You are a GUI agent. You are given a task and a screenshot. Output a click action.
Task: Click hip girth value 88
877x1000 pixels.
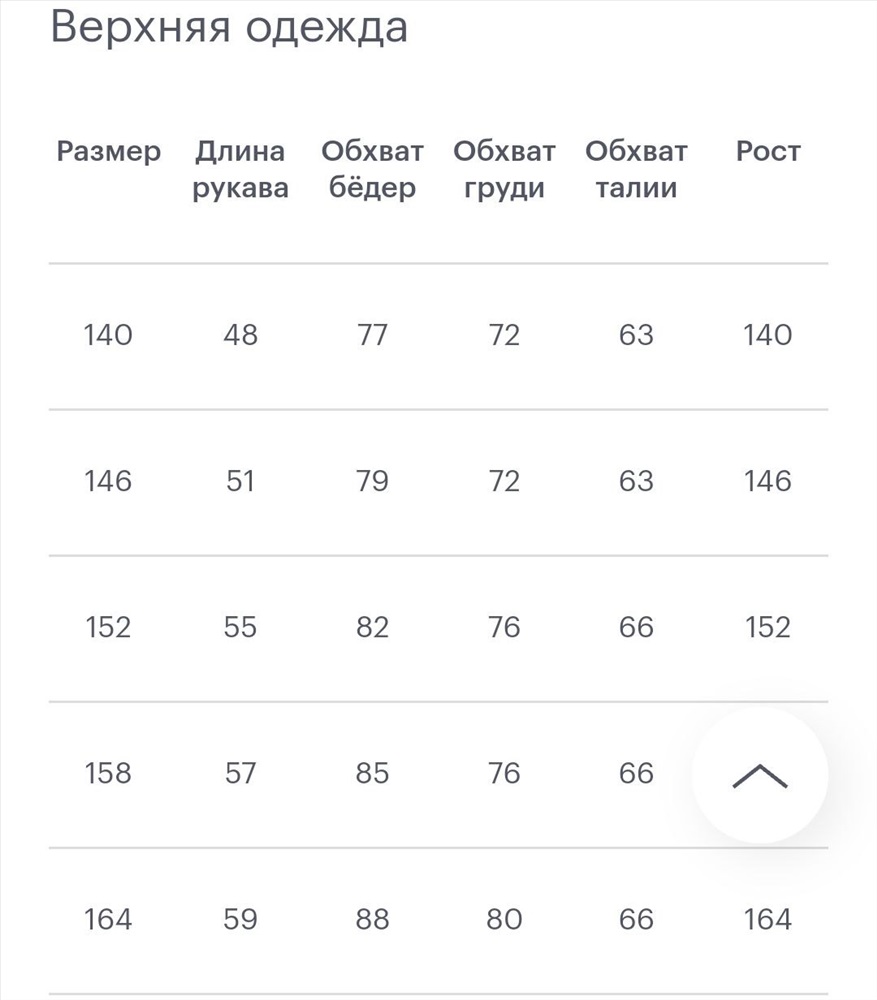[x=372, y=919]
